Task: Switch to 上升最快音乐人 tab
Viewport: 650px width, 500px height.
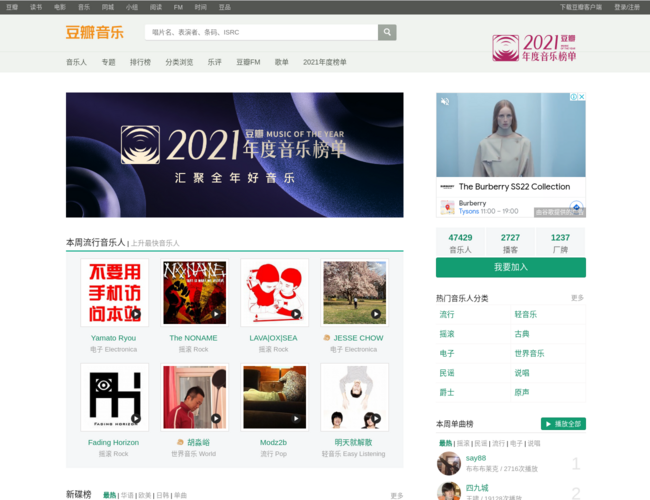Action: [155, 243]
